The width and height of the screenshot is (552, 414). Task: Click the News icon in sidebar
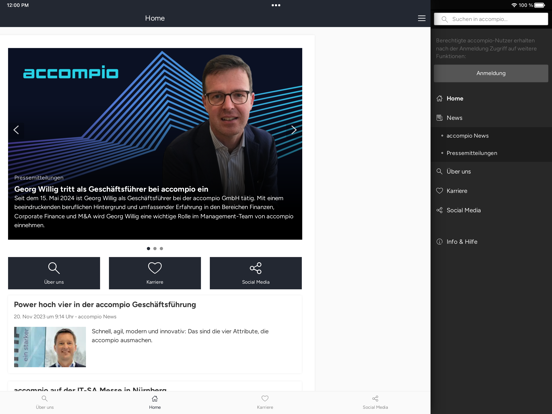pos(439,118)
